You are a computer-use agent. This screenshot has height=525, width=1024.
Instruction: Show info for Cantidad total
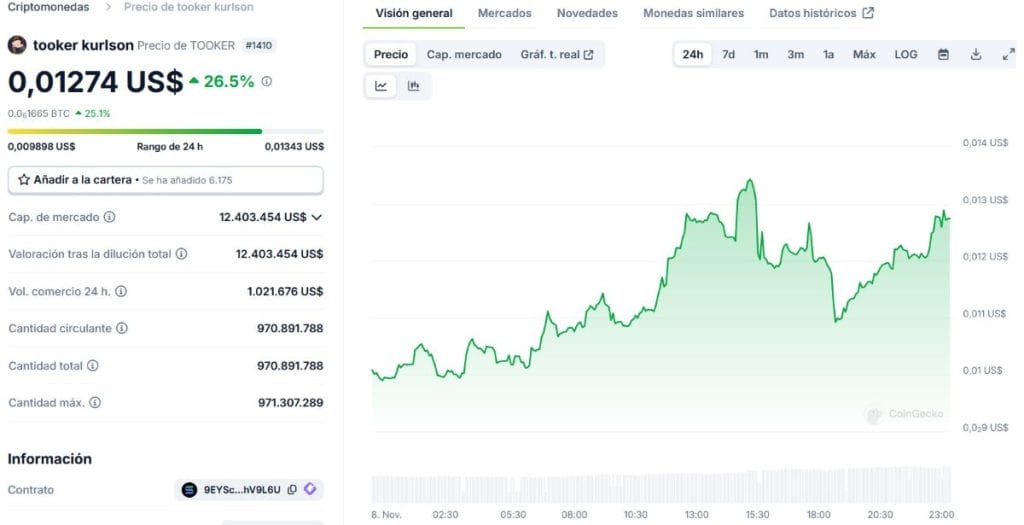(93, 366)
